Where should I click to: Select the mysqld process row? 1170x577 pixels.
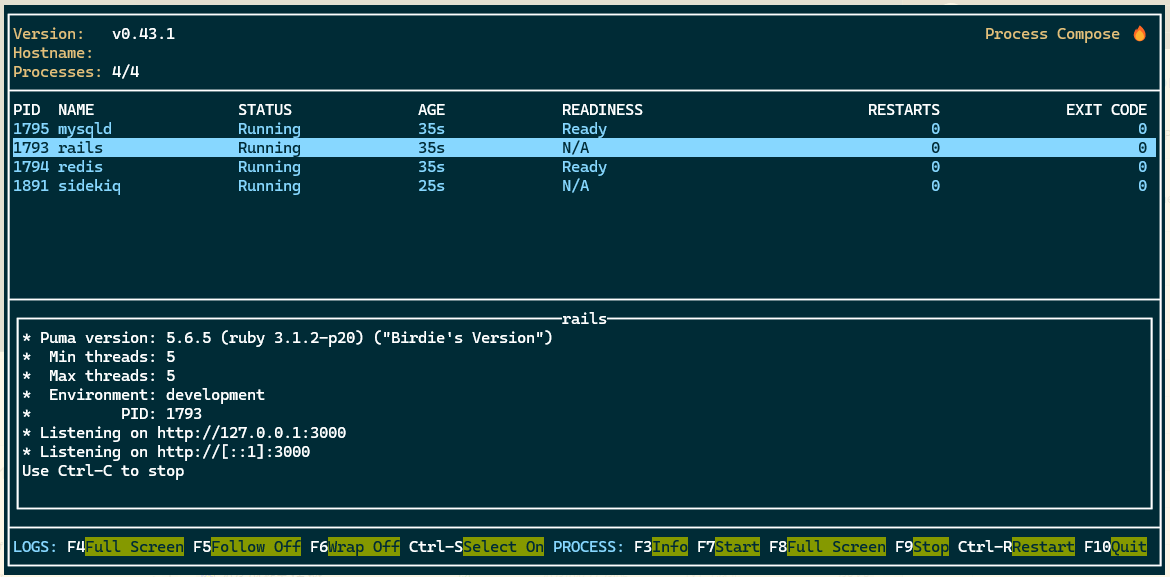[x=584, y=129]
